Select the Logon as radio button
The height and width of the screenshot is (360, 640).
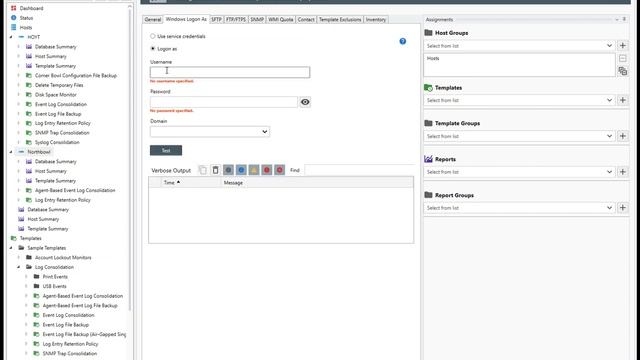pyautogui.click(x=153, y=49)
